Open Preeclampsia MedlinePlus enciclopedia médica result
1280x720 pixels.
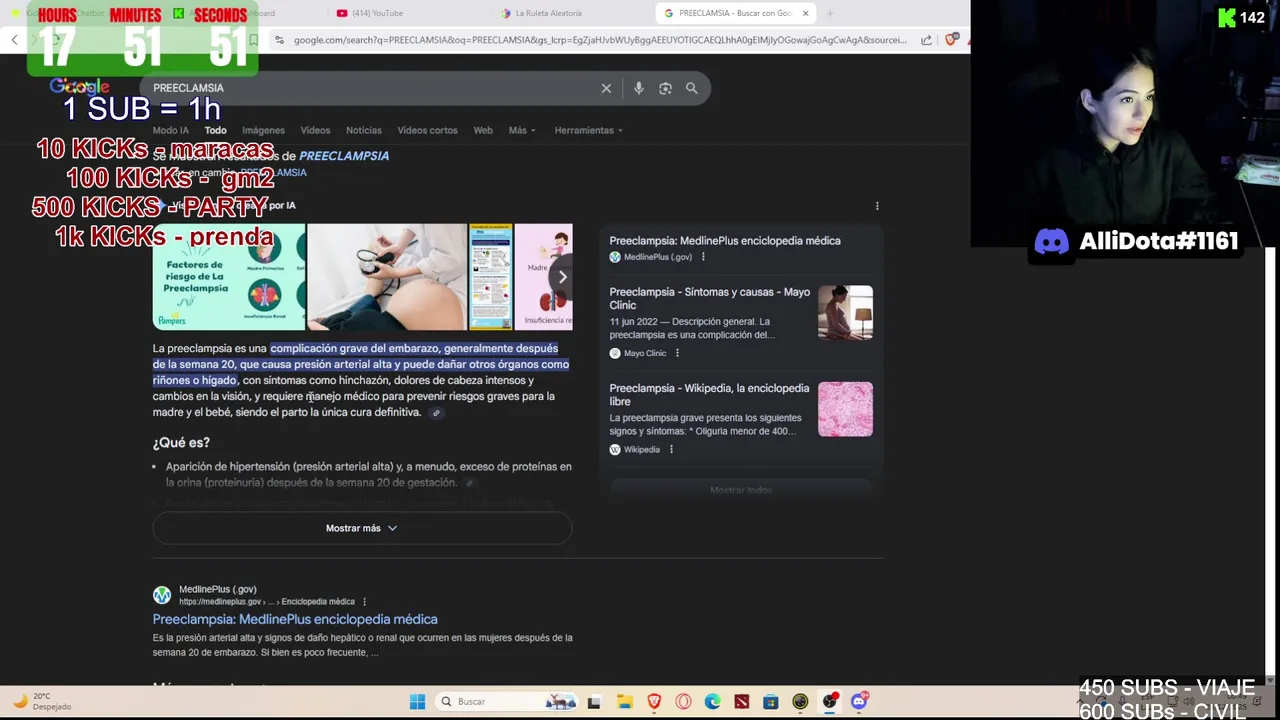[x=295, y=619]
